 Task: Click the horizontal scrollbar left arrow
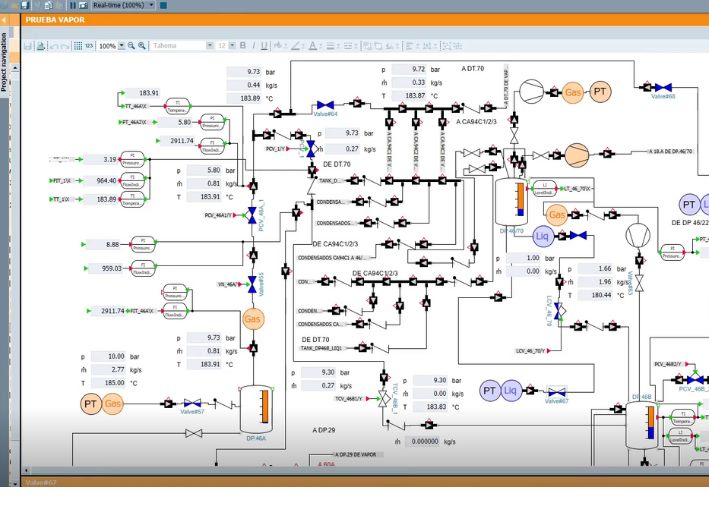[26, 471]
